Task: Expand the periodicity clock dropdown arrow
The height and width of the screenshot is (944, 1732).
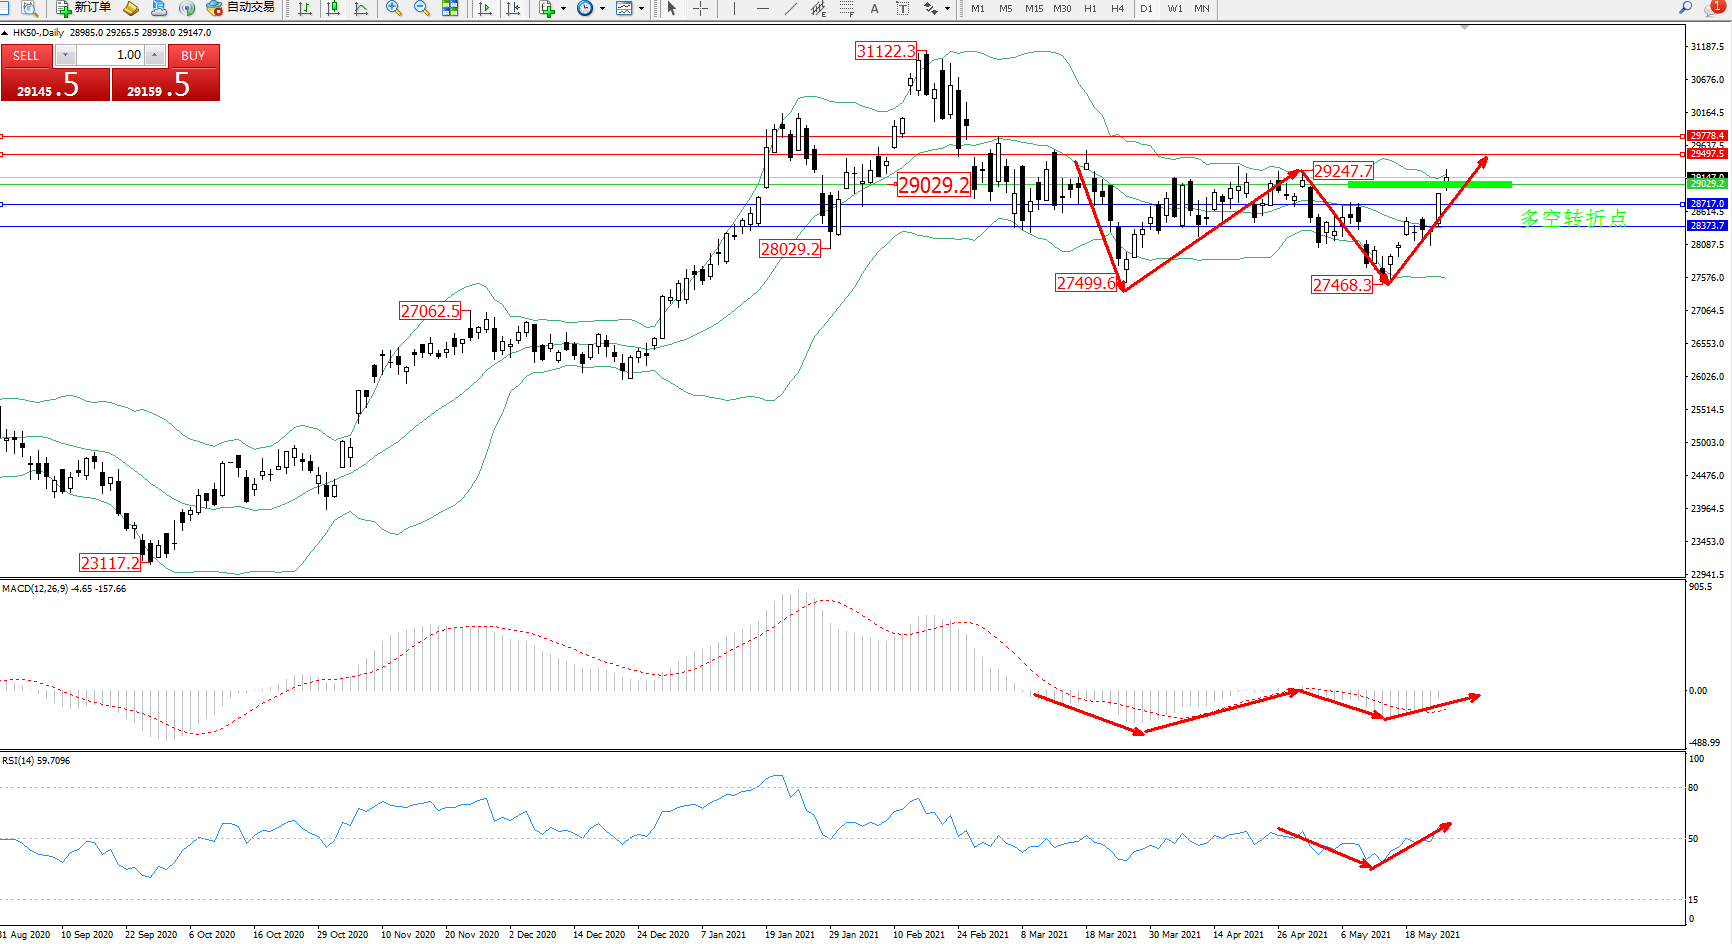Action: [x=602, y=8]
